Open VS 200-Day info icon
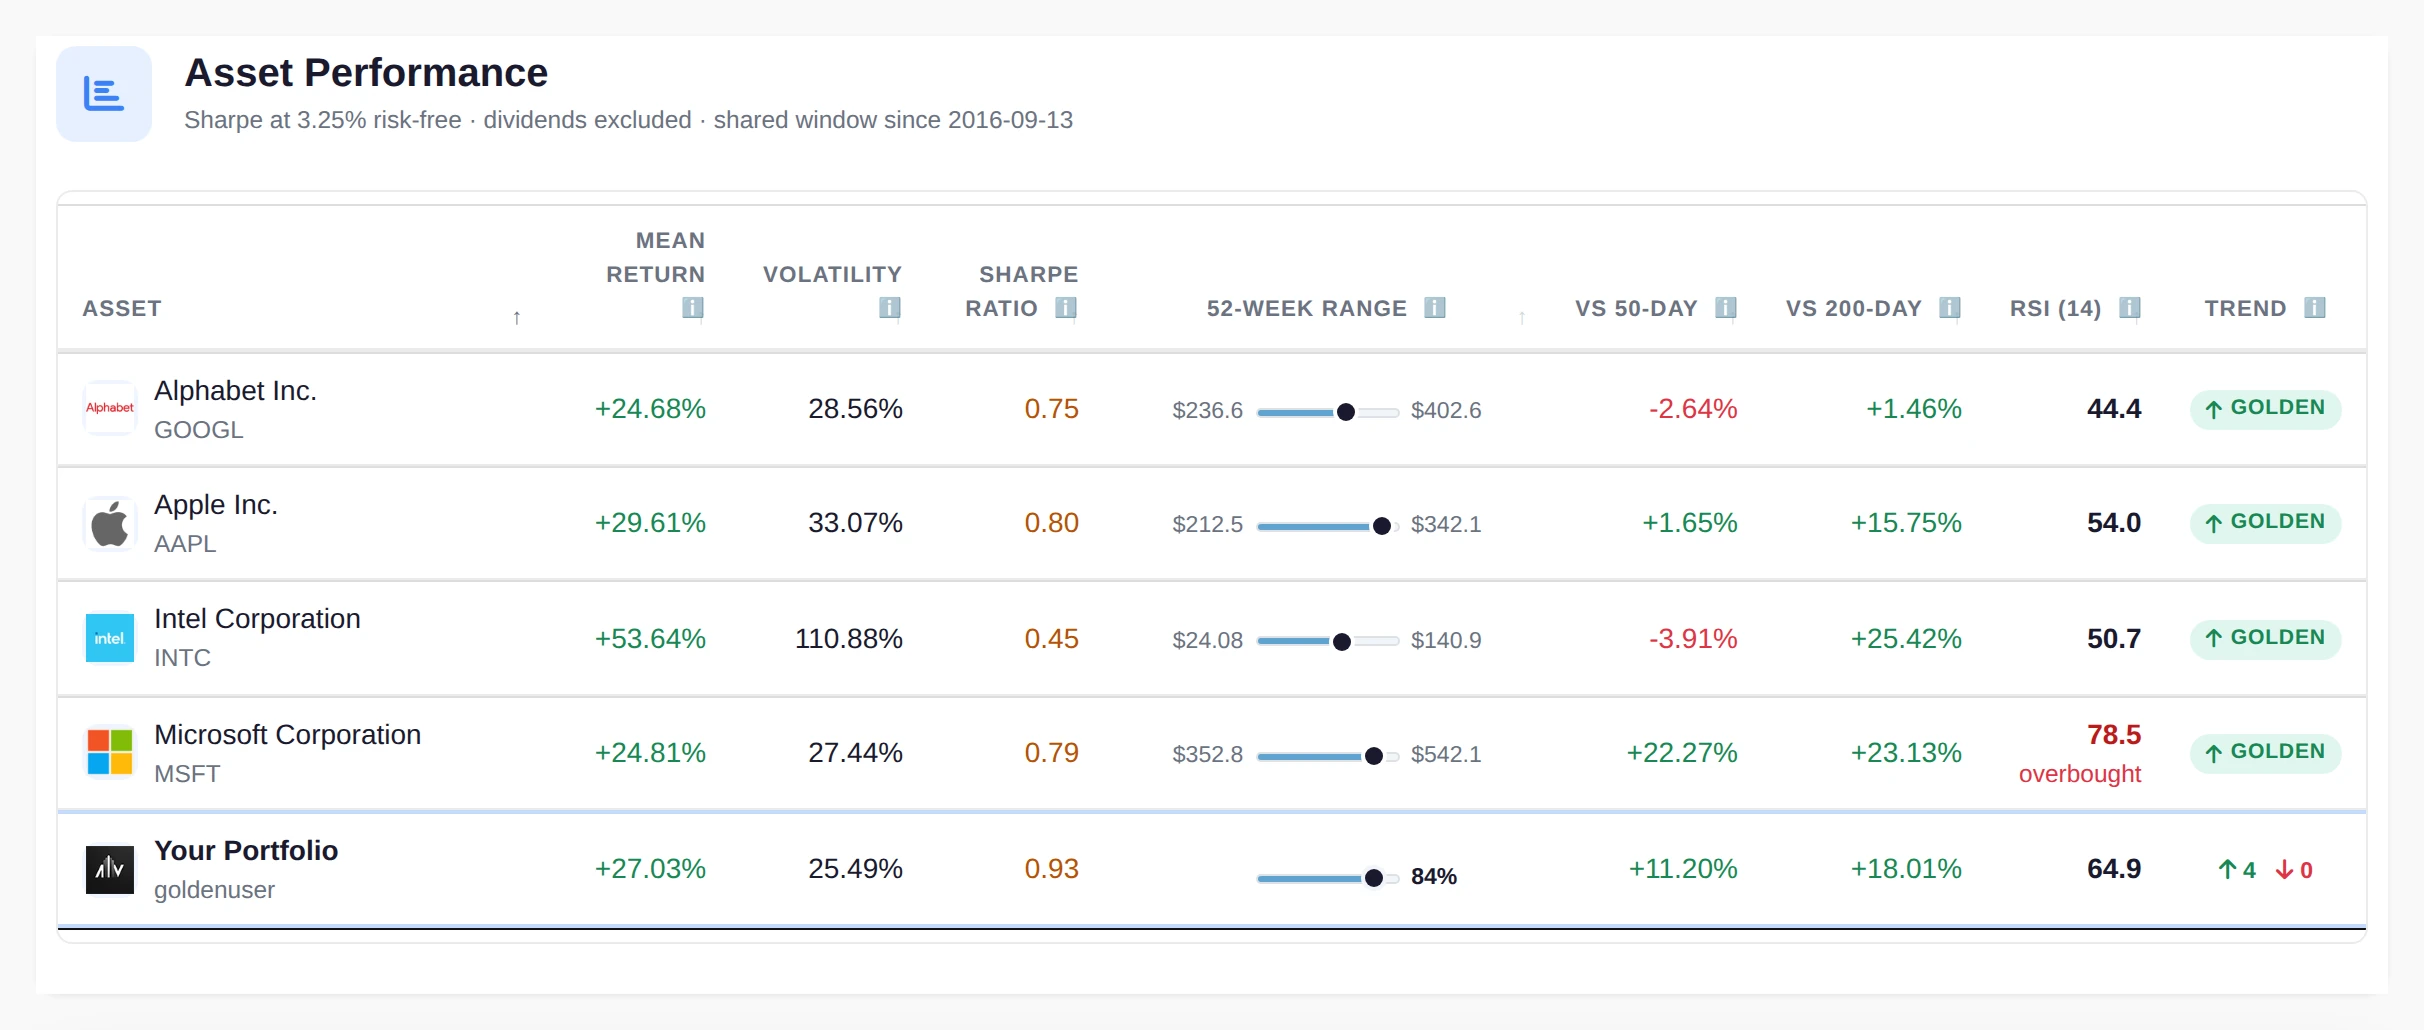Viewport: 2424px width, 1030px height. [x=1949, y=308]
